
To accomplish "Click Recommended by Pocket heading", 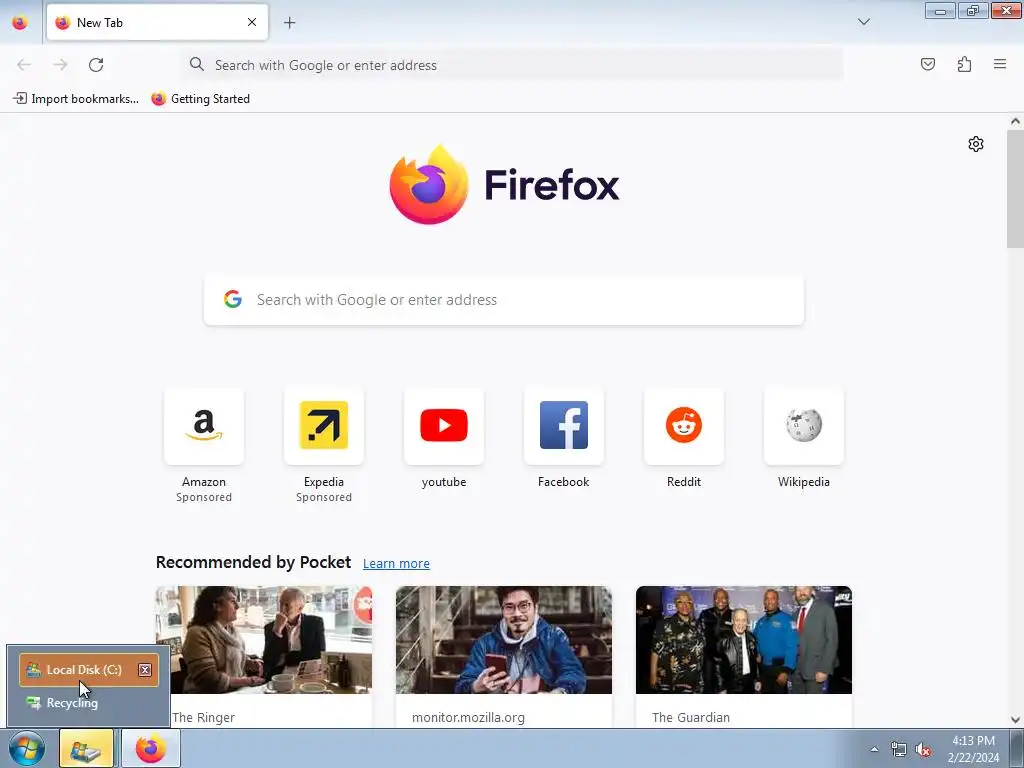I will point(253,562).
